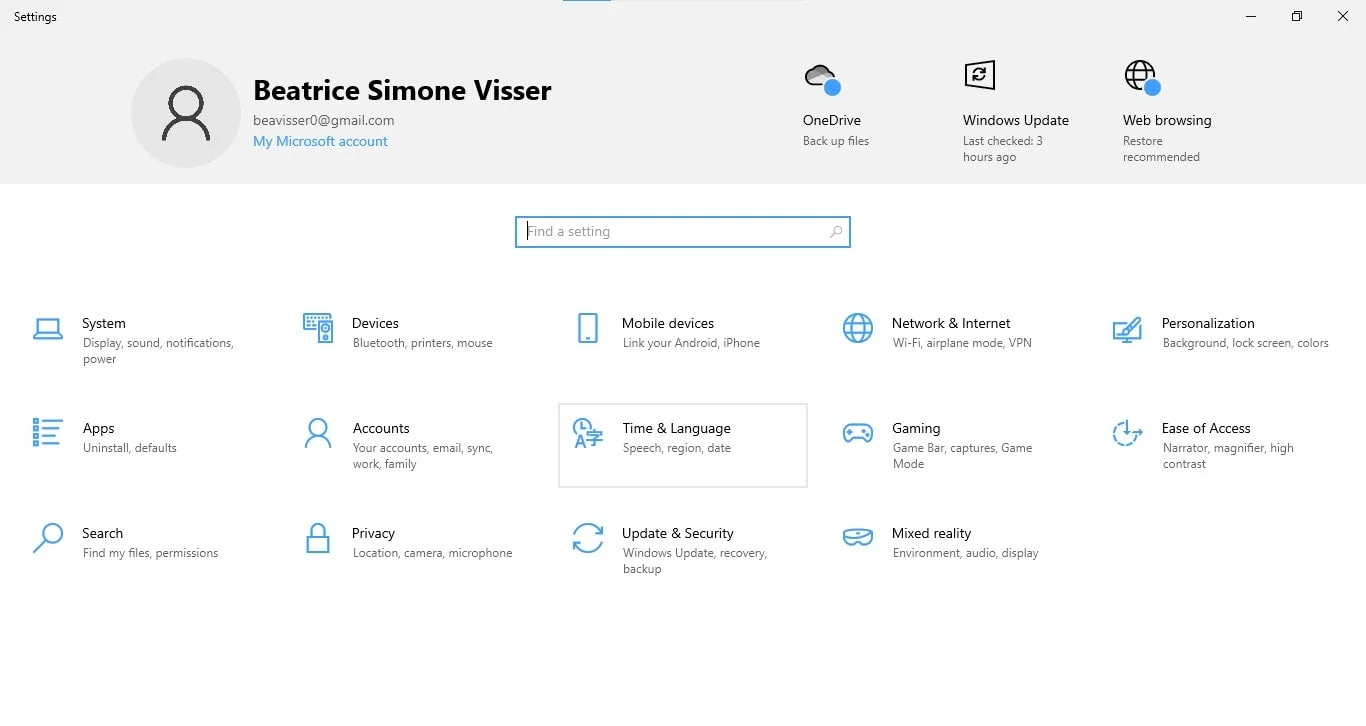Open Devices category title
Screen dimensions: 1366x726
375,323
